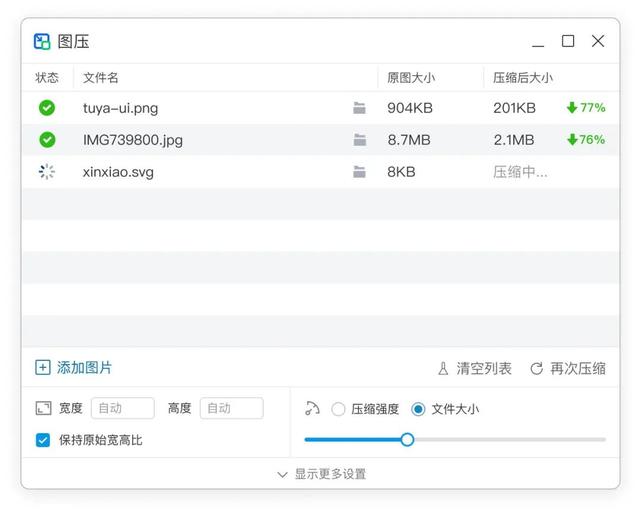Click green check status of tuya-ui.png
This screenshot has height=512, width=640.
pos(47,108)
